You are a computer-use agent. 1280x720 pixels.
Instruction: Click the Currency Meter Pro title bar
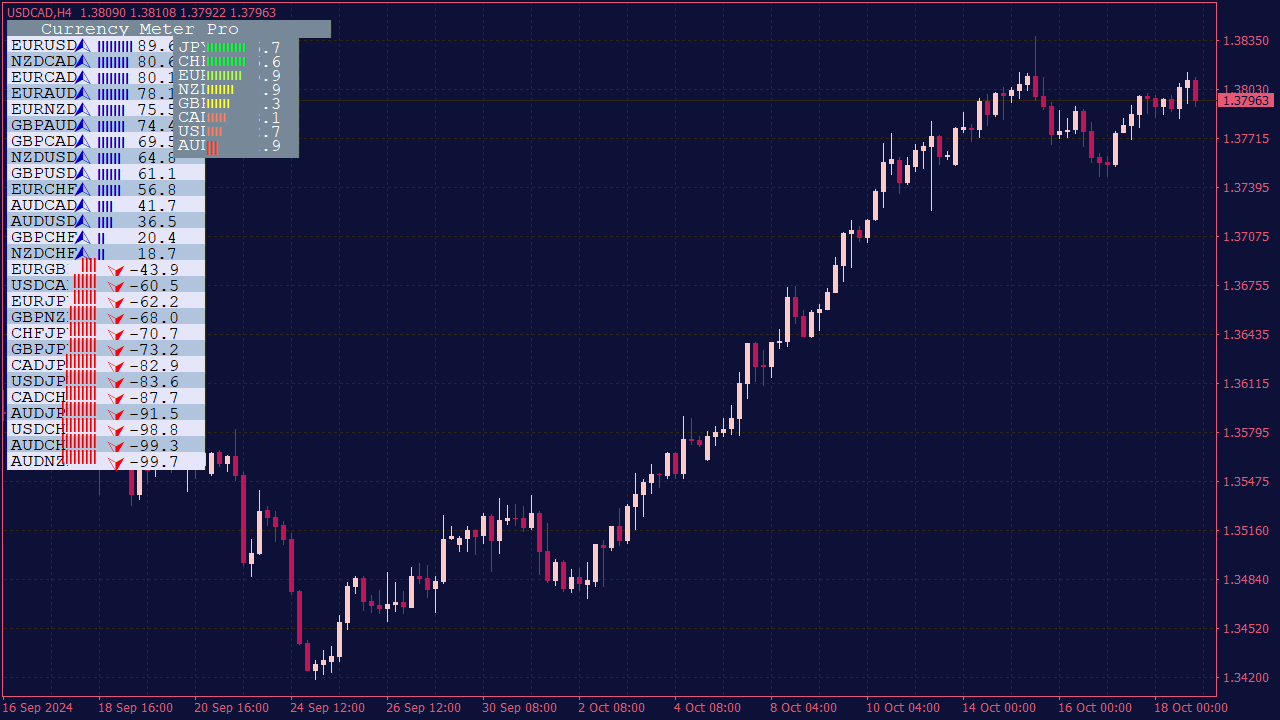[168, 29]
